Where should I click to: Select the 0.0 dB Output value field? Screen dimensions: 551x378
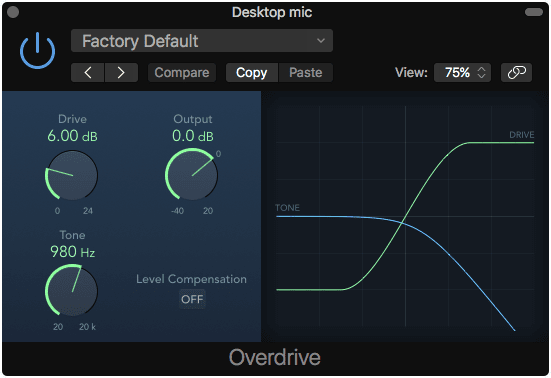(x=193, y=136)
